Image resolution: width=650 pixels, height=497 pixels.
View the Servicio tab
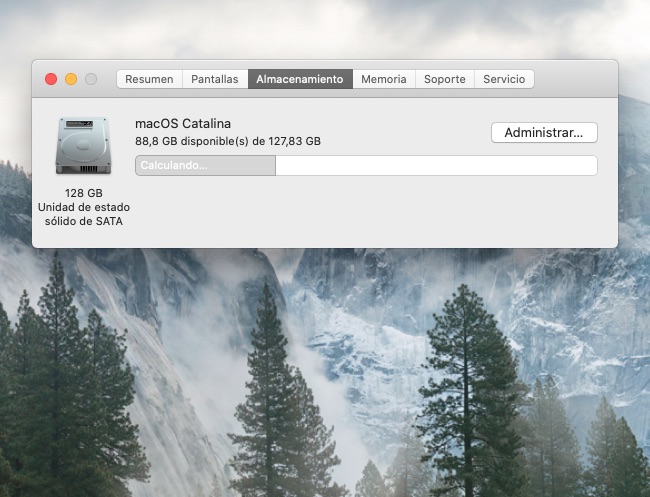504,79
